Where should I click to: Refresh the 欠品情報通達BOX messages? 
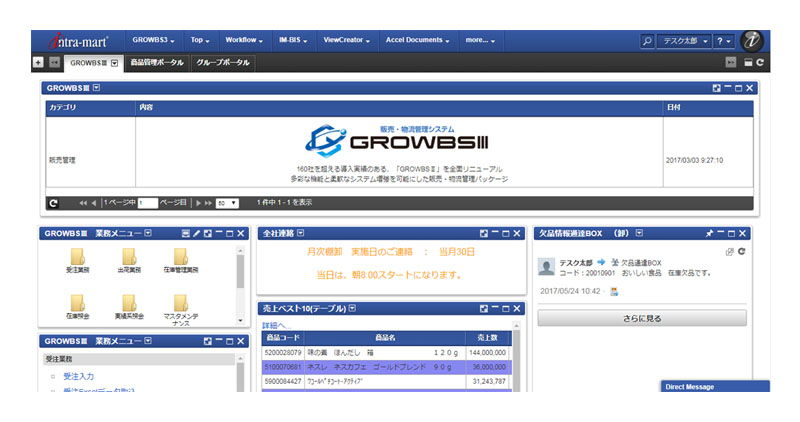coord(741,252)
